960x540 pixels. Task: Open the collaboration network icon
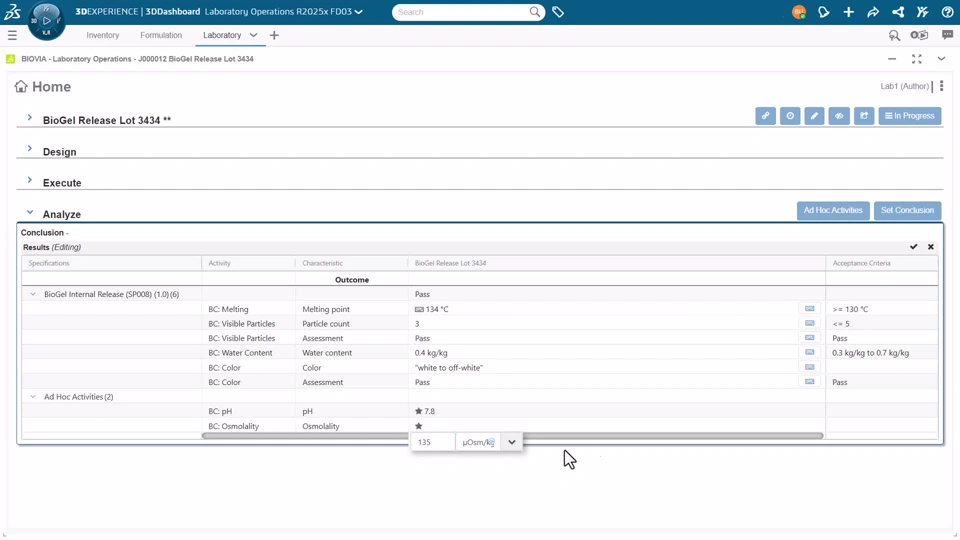click(x=898, y=12)
